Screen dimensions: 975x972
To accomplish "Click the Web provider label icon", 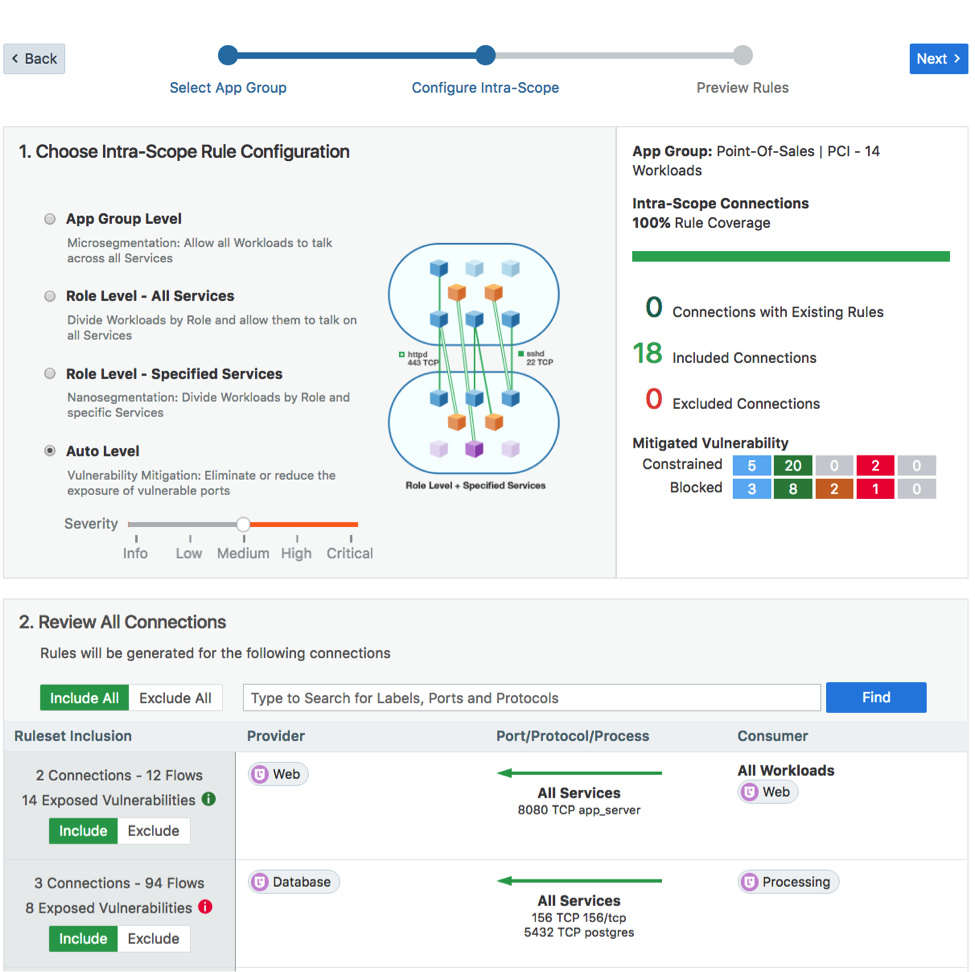I will 260,774.
